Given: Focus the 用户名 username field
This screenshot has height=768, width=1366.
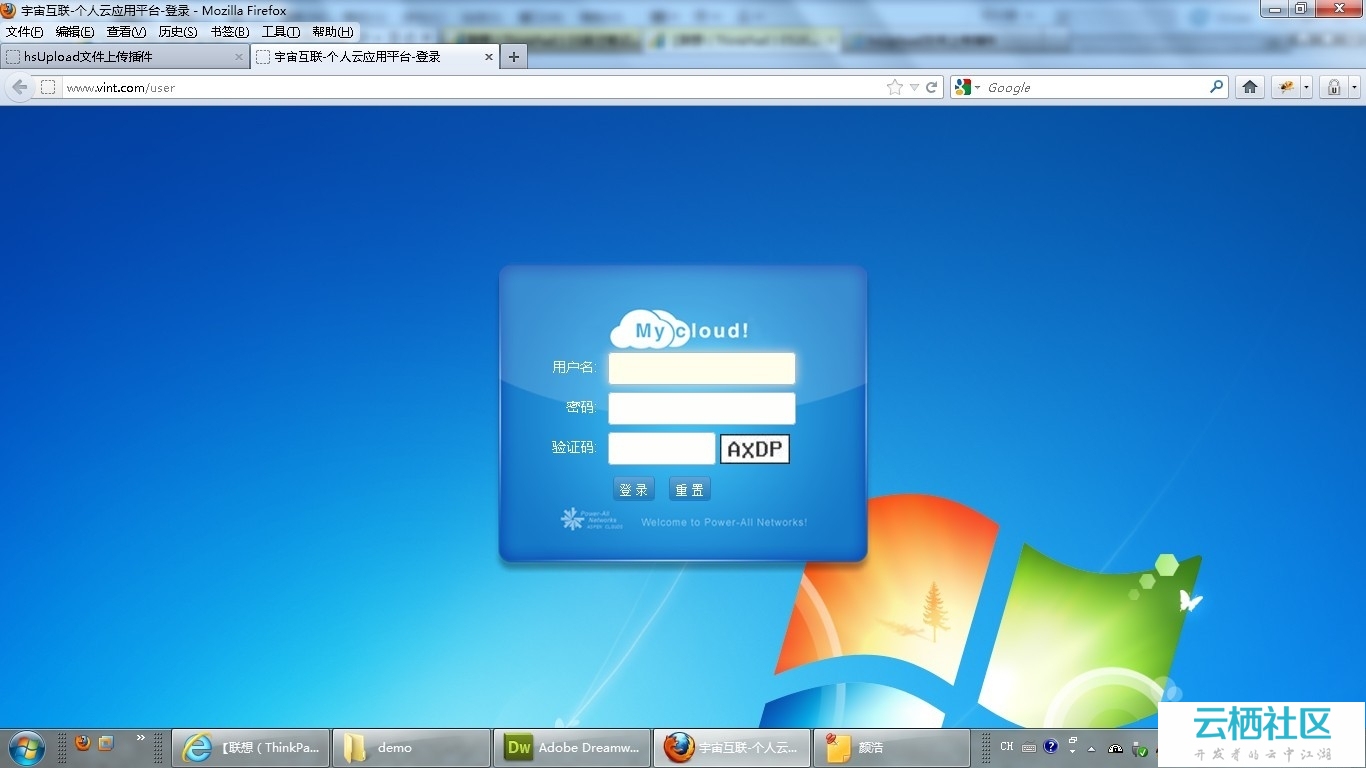Looking at the screenshot, I should (x=702, y=368).
